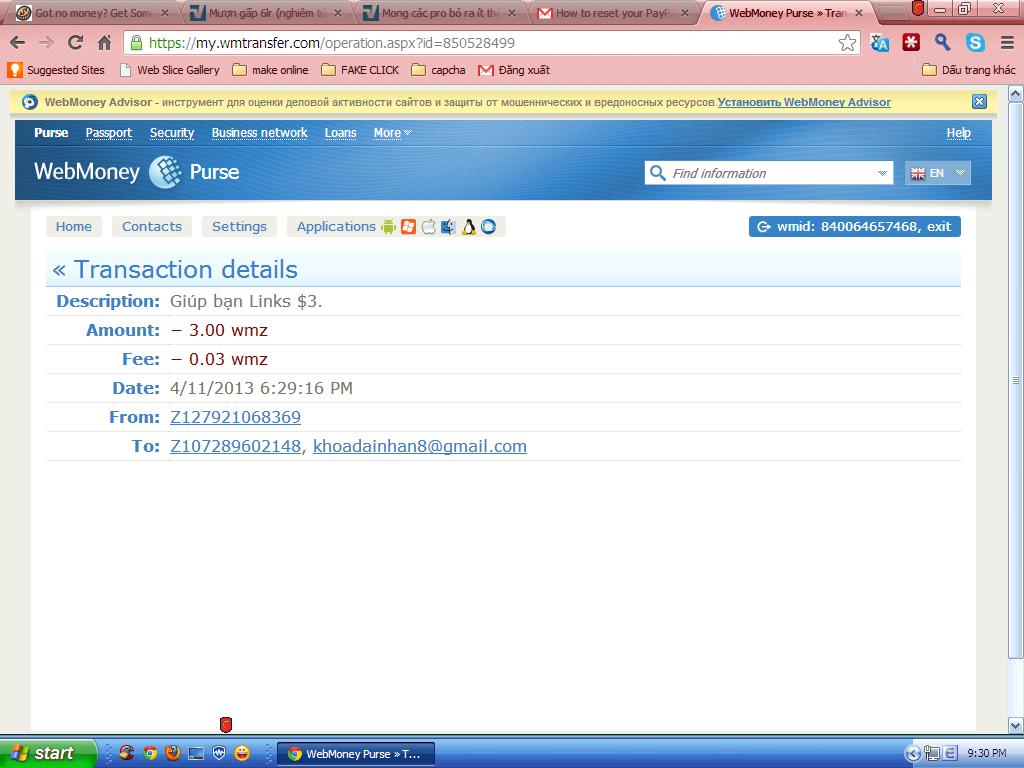
Task: Open the Windows Start menu
Action: click(47, 753)
